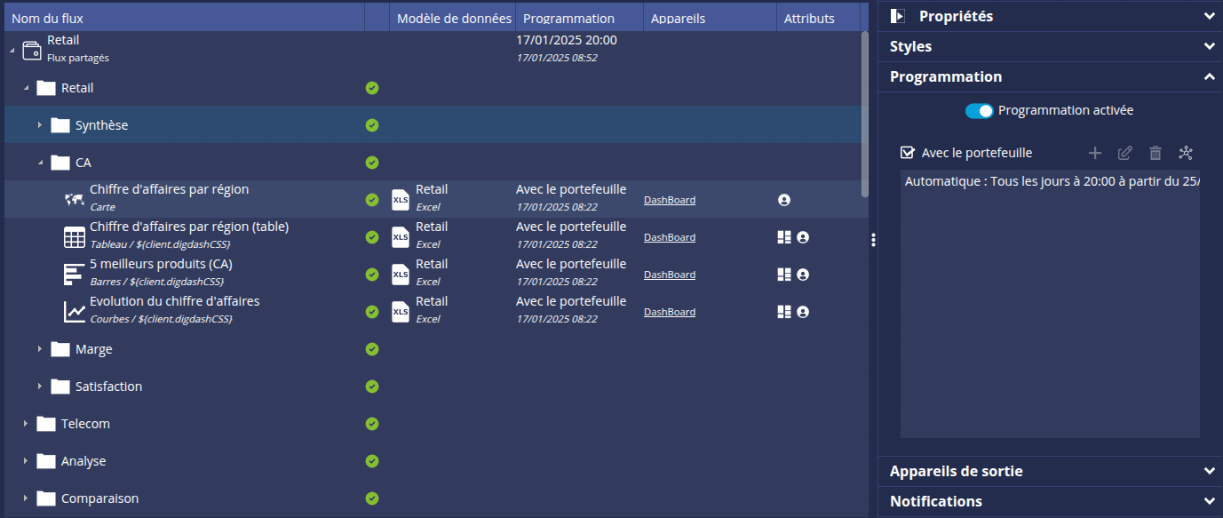The height and width of the screenshot is (518, 1223).
Task: Click the user attribute icon in the Carte row
Action: 784,200
